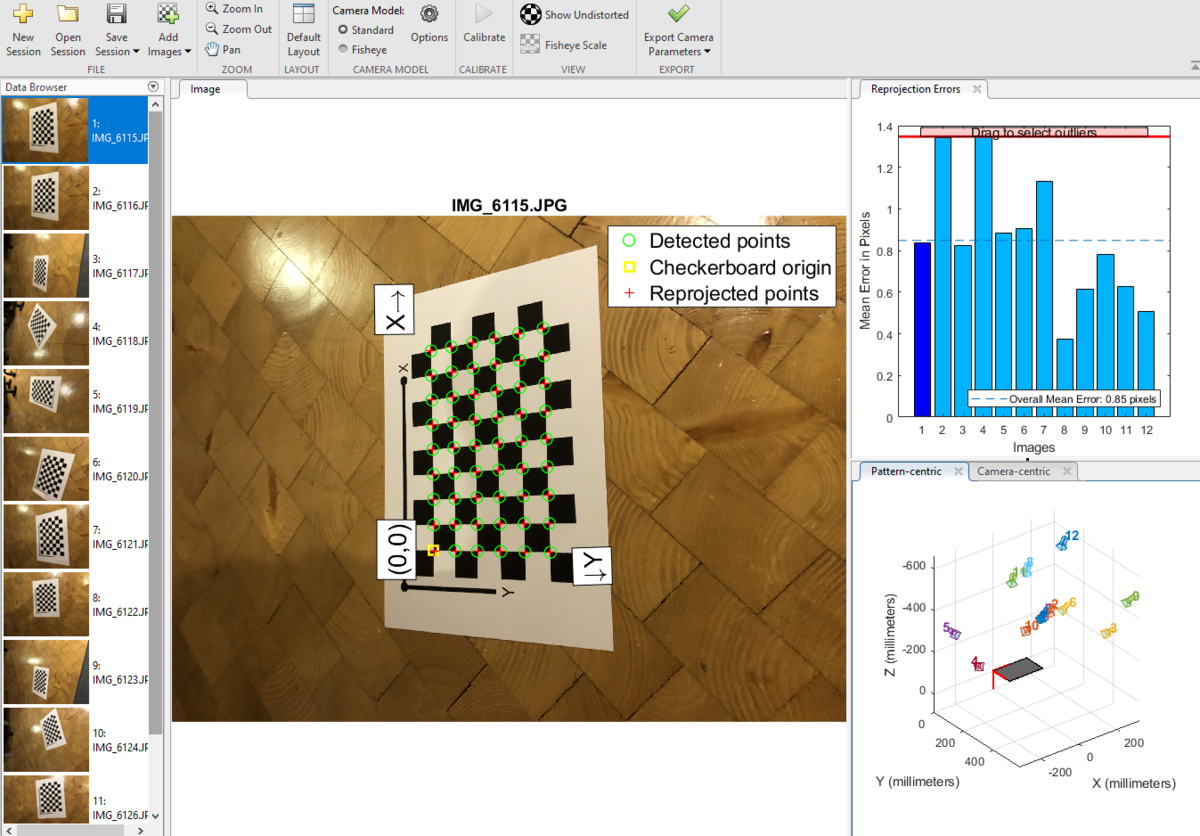Viewport: 1200px width, 836px height.
Task: Click the Zoom Out tool
Action: click(238, 29)
